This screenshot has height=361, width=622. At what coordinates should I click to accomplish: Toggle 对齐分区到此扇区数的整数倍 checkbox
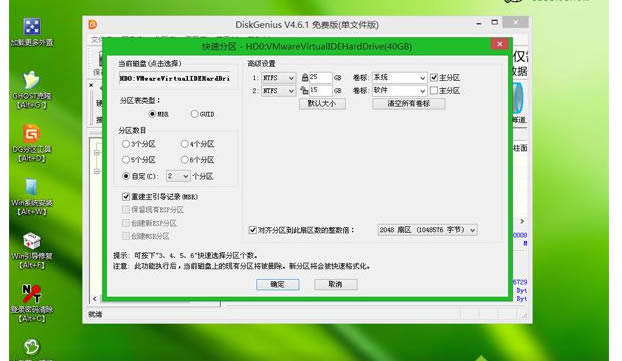(253, 230)
